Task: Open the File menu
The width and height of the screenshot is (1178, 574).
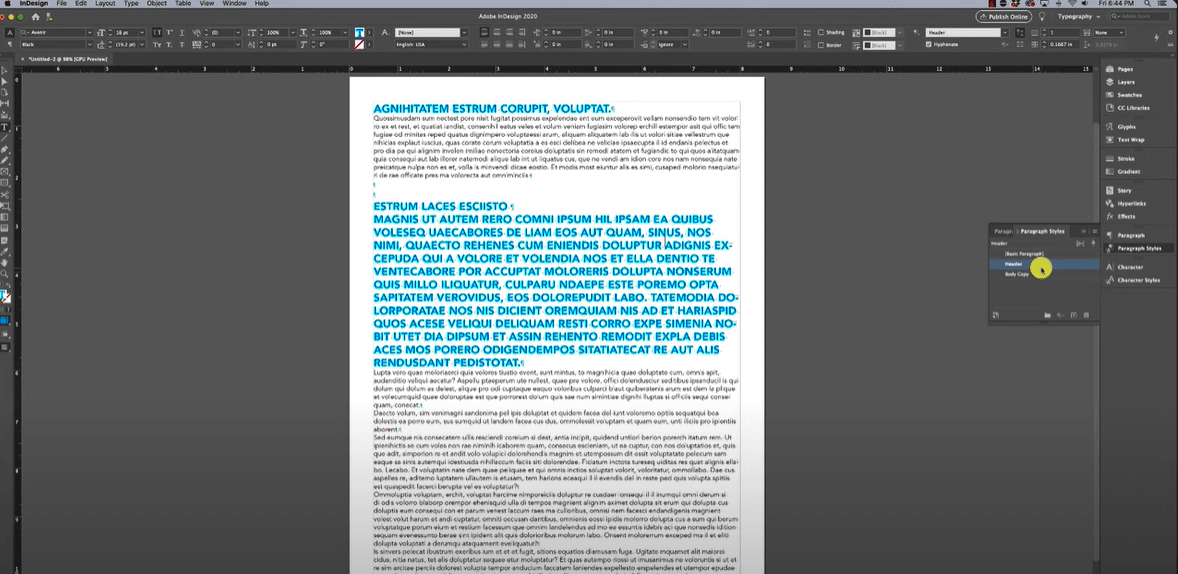Action: [60, 4]
